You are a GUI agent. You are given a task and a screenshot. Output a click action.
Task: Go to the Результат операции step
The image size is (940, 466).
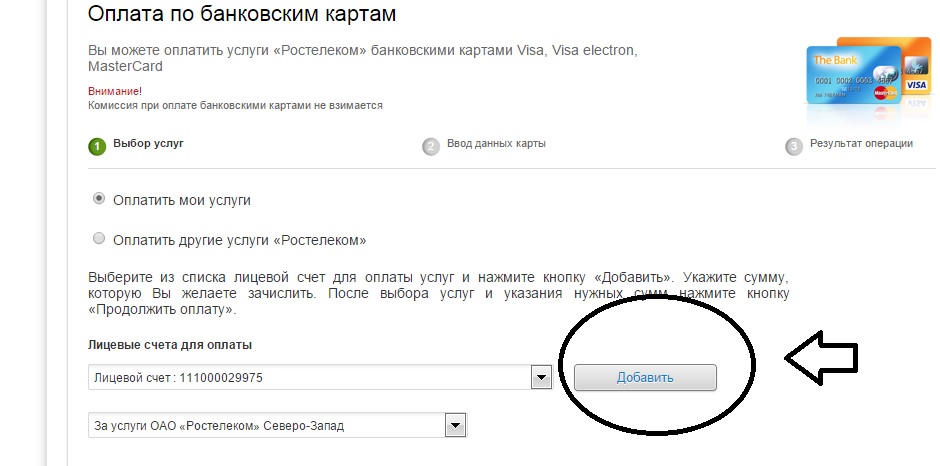[x=861, y=144]
